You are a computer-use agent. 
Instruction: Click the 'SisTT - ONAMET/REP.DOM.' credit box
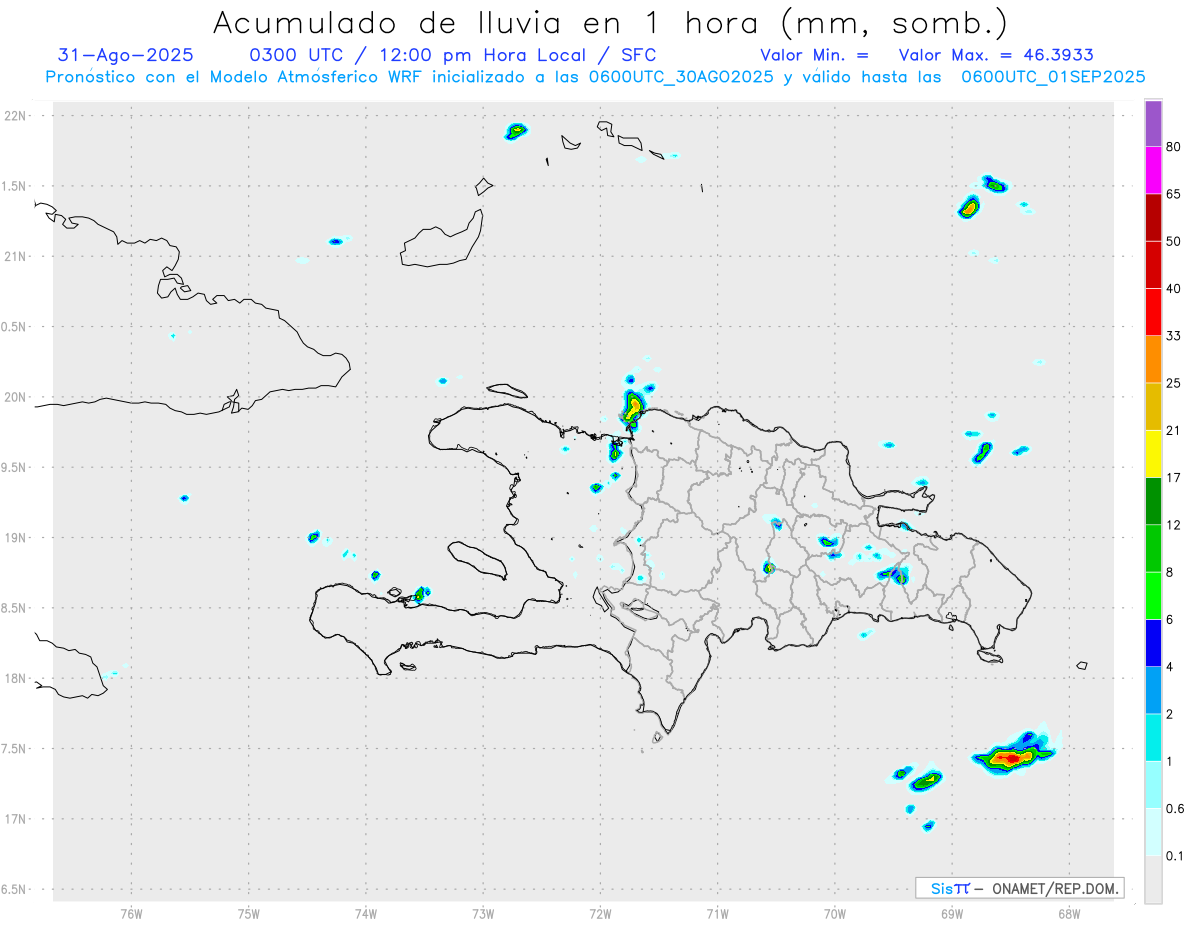[1020, 888]
